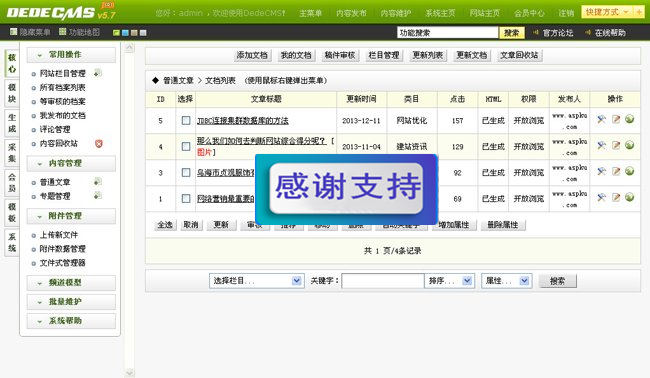Open 文件式管理器 in the sidebar

point(63,263)
